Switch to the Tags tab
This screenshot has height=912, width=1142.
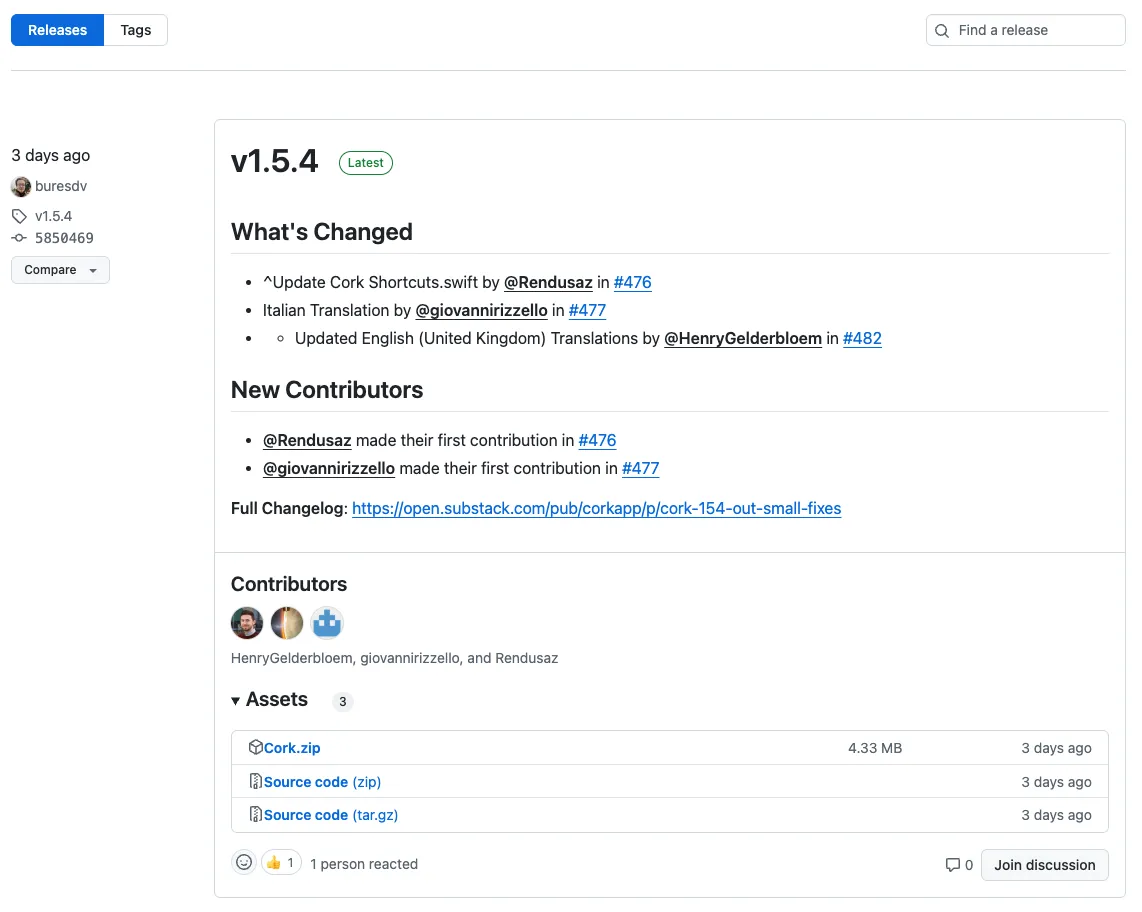click(135, 30)
